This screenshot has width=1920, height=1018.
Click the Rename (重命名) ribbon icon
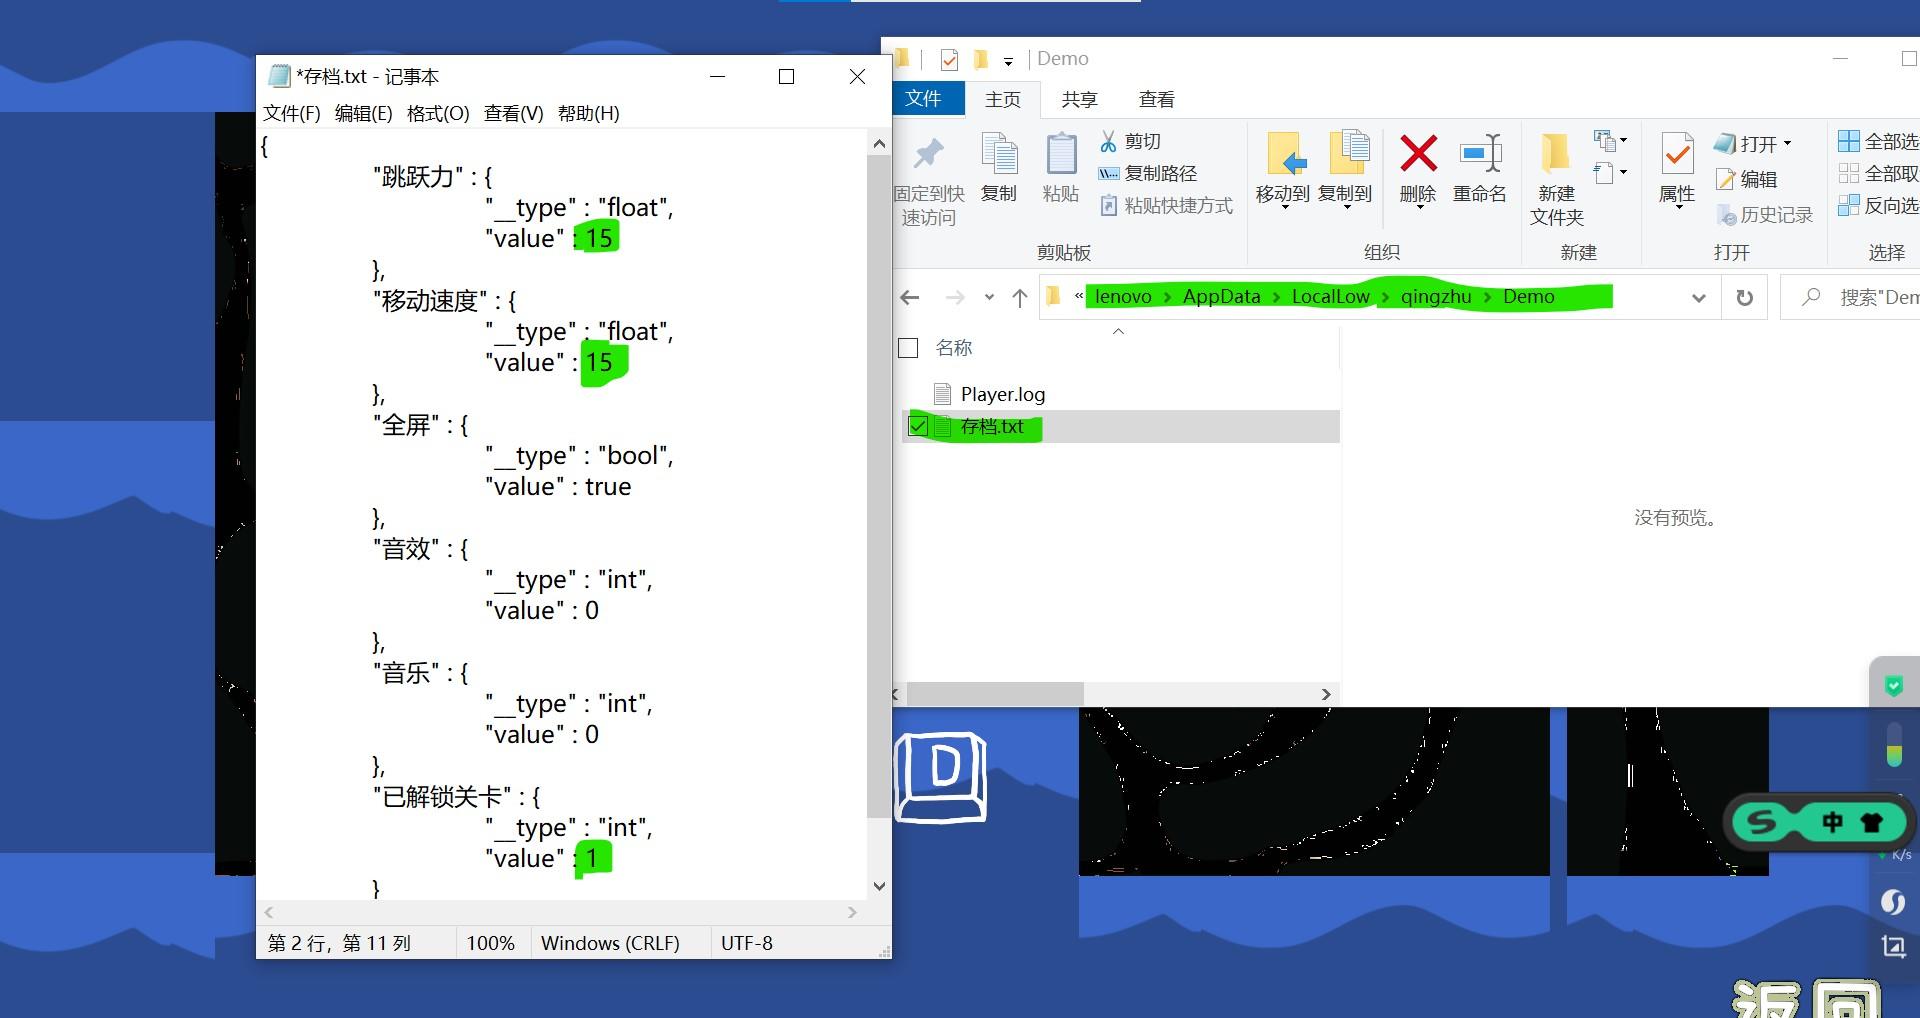[1480, 156]
